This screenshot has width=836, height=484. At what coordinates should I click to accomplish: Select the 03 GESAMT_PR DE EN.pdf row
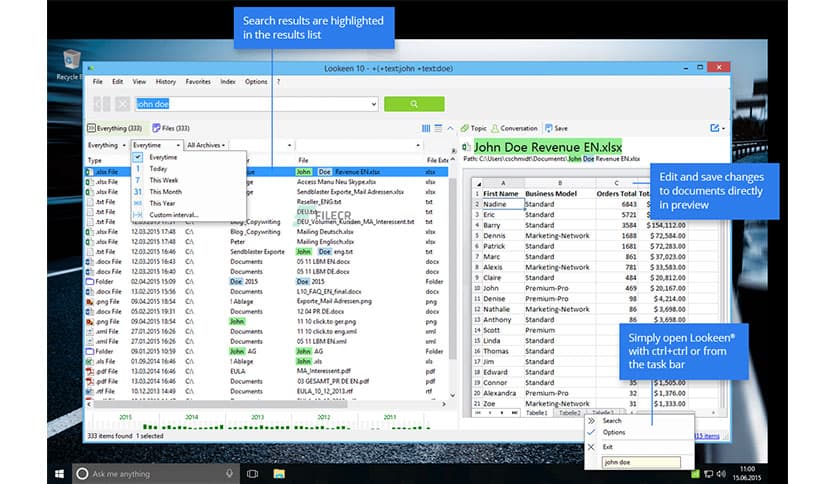[267, 381]
